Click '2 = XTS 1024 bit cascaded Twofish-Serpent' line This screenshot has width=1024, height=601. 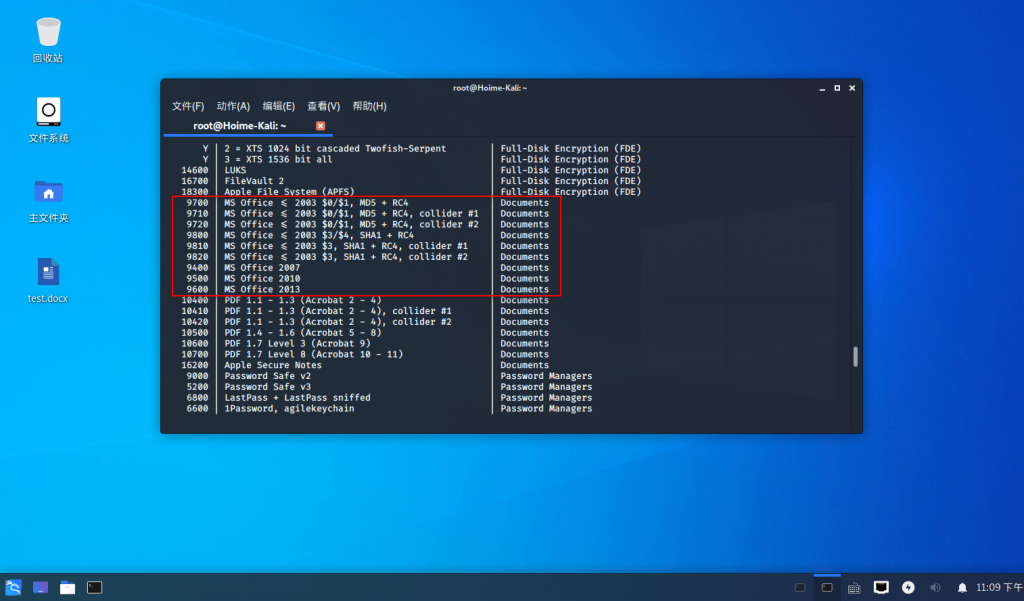[336, 148]
